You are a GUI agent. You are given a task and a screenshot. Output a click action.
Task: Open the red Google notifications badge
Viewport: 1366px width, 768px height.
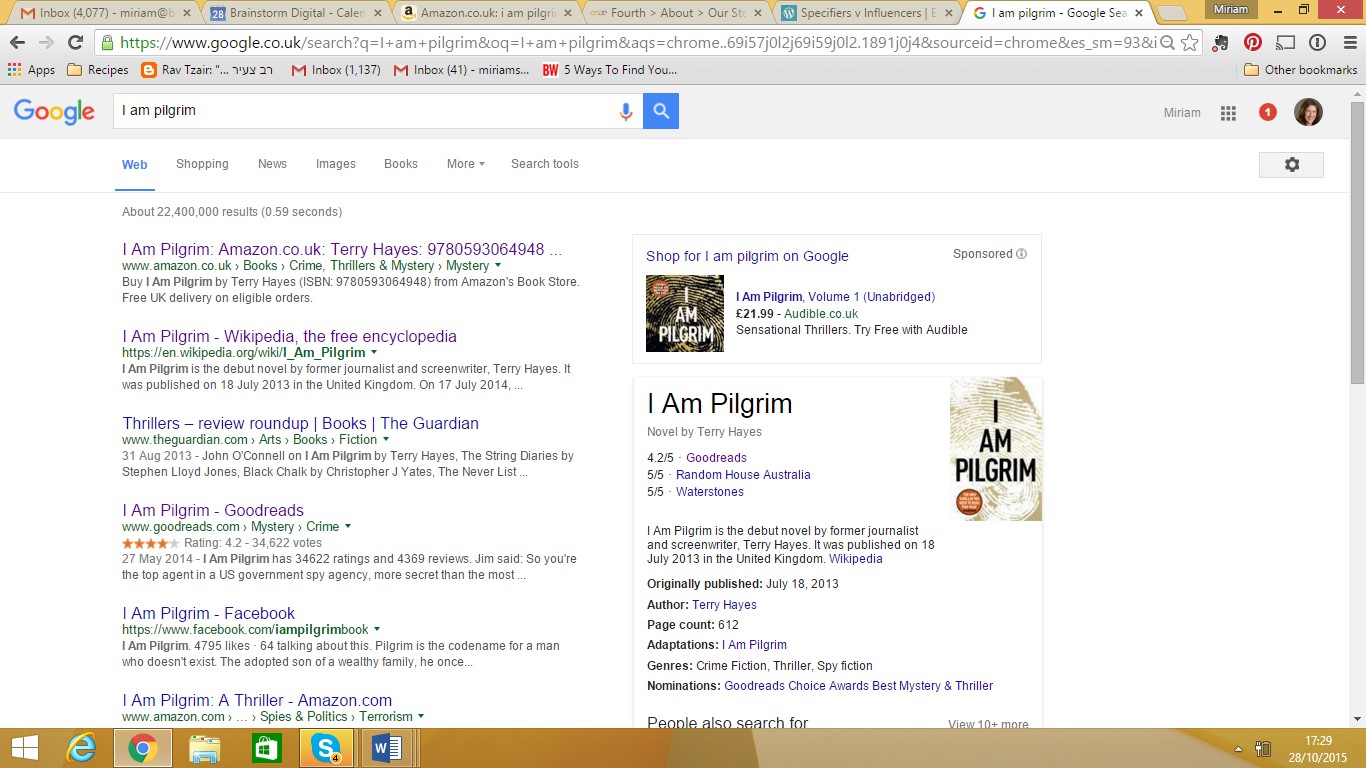click(1268, 112)
